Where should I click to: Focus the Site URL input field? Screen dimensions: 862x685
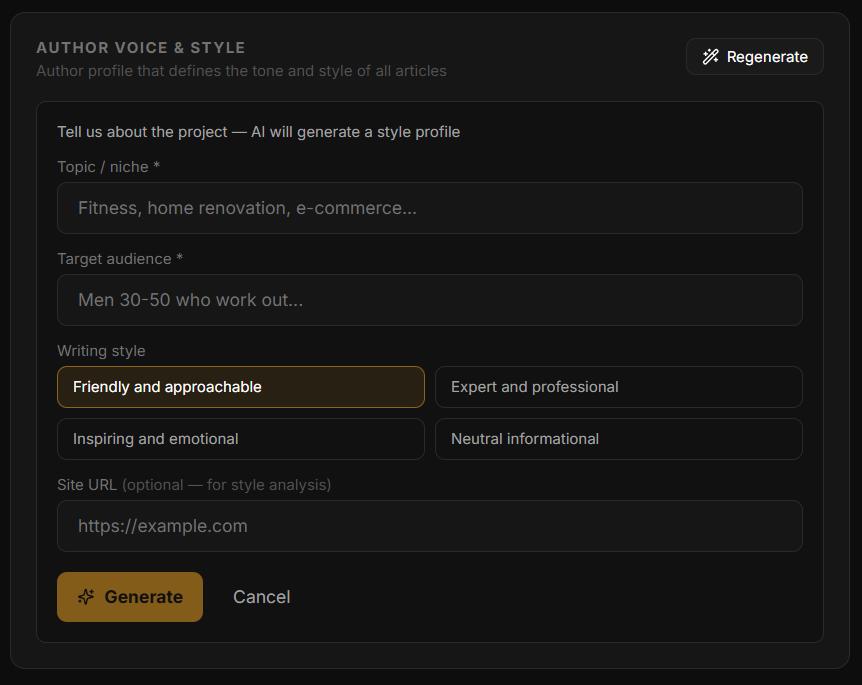click(x=429, y=526)
